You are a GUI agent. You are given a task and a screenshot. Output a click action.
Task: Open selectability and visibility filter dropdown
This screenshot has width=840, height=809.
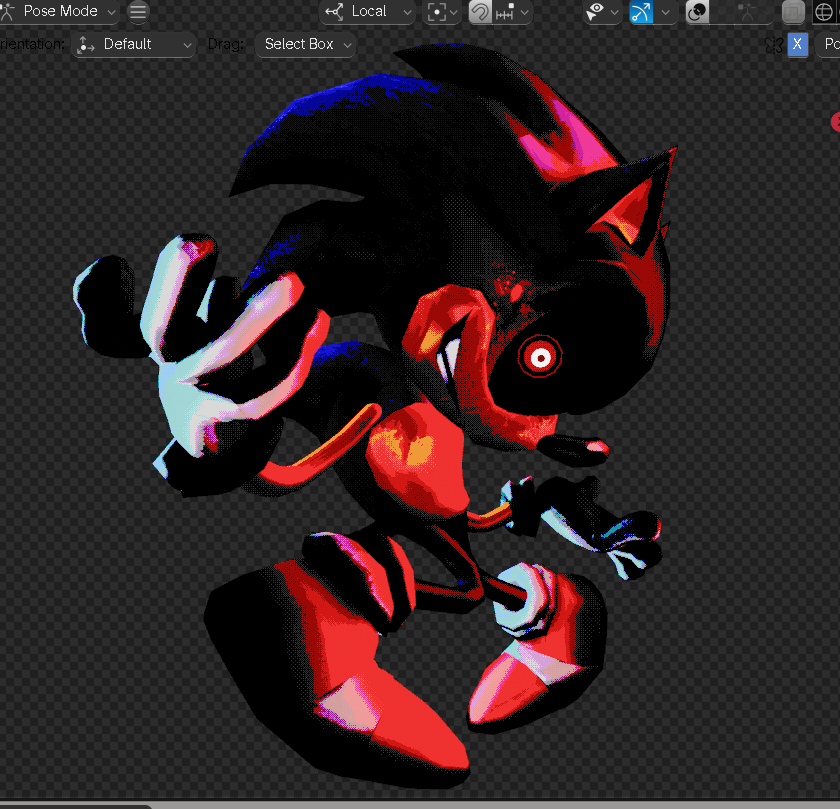point(602,11)
